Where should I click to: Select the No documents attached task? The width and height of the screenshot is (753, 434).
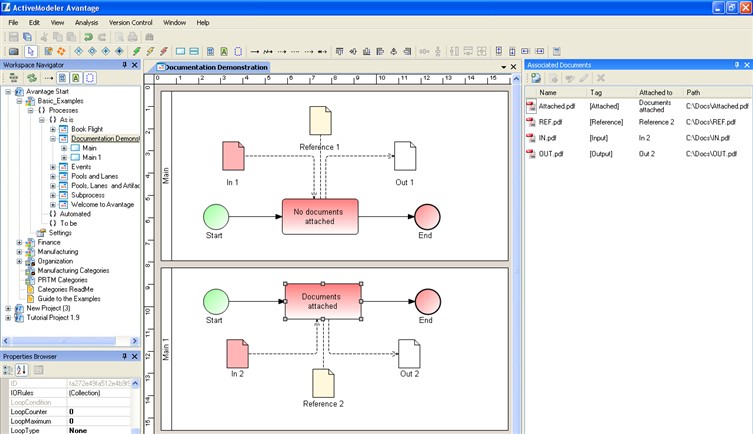pyautogui.click(x=320, y=217)
